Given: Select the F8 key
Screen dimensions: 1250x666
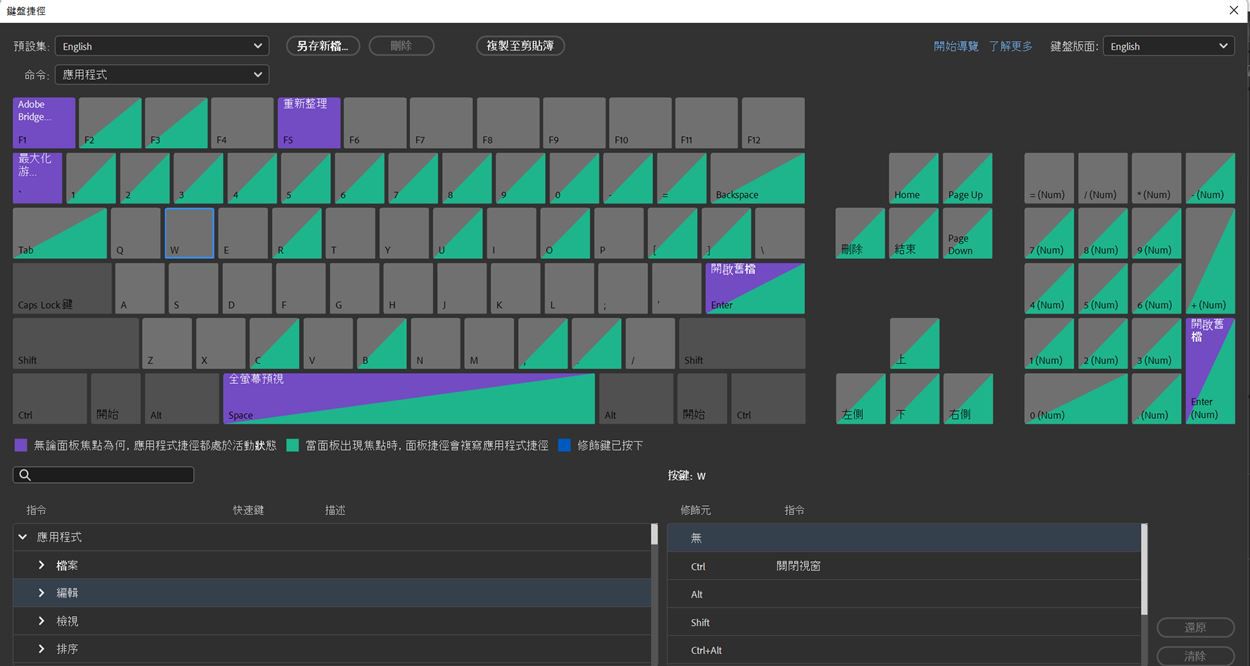Looking at the screenshot, I should (508, 123).
